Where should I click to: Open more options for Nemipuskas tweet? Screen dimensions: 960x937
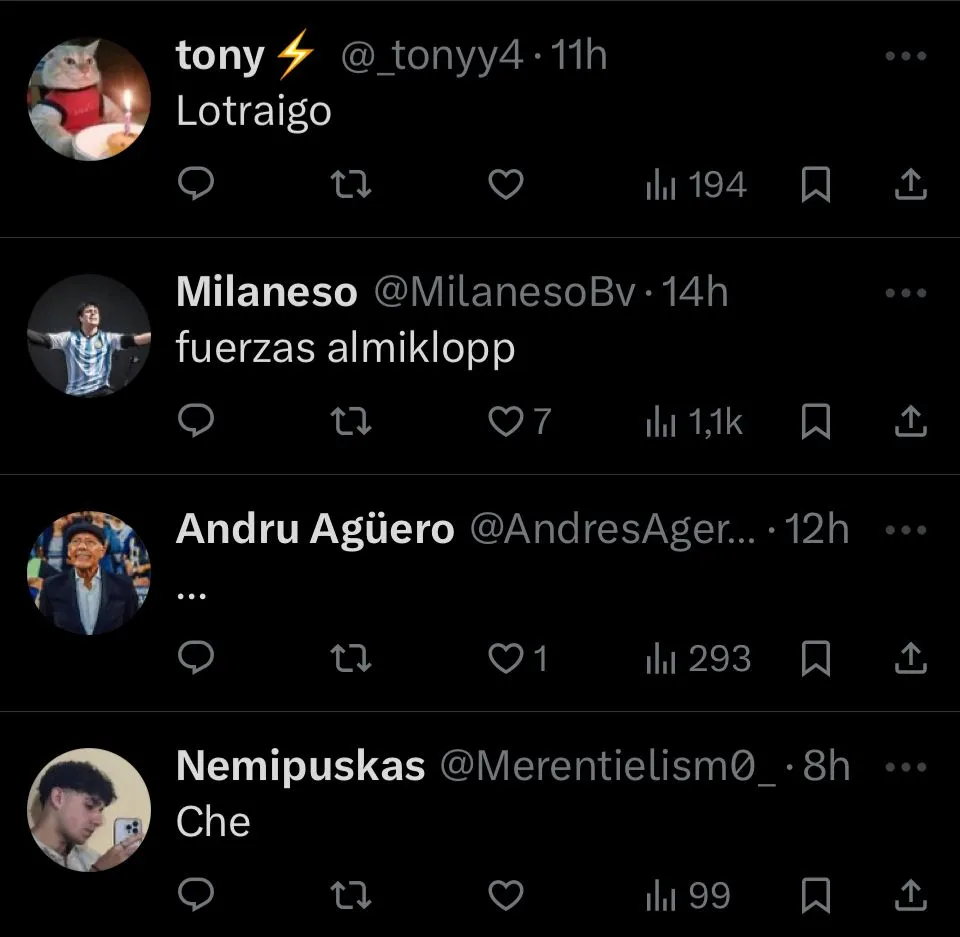[x=906, y=767]
